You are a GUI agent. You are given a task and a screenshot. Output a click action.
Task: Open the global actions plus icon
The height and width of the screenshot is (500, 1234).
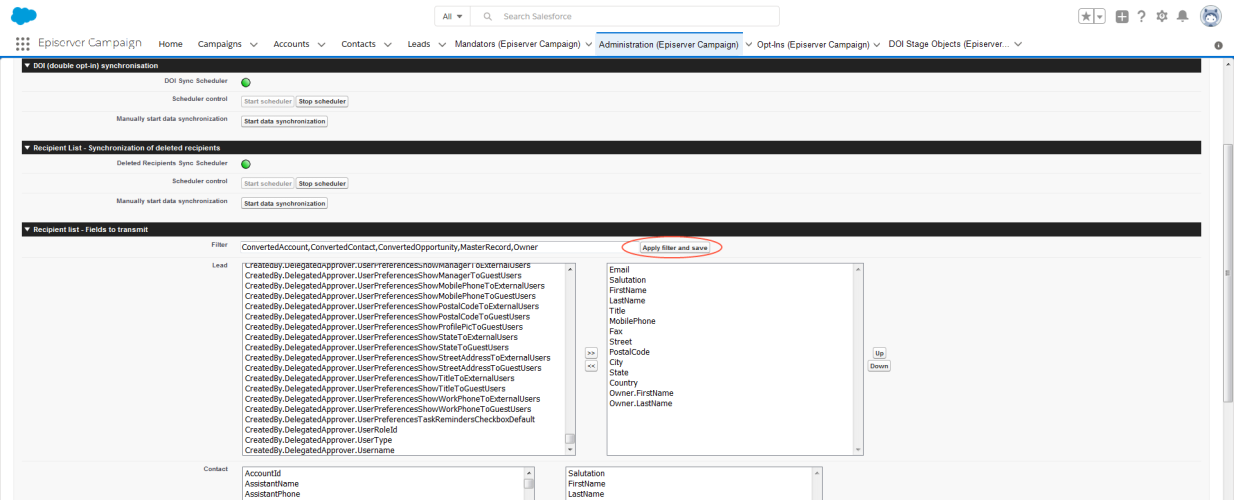click(x=1123, y=16)
